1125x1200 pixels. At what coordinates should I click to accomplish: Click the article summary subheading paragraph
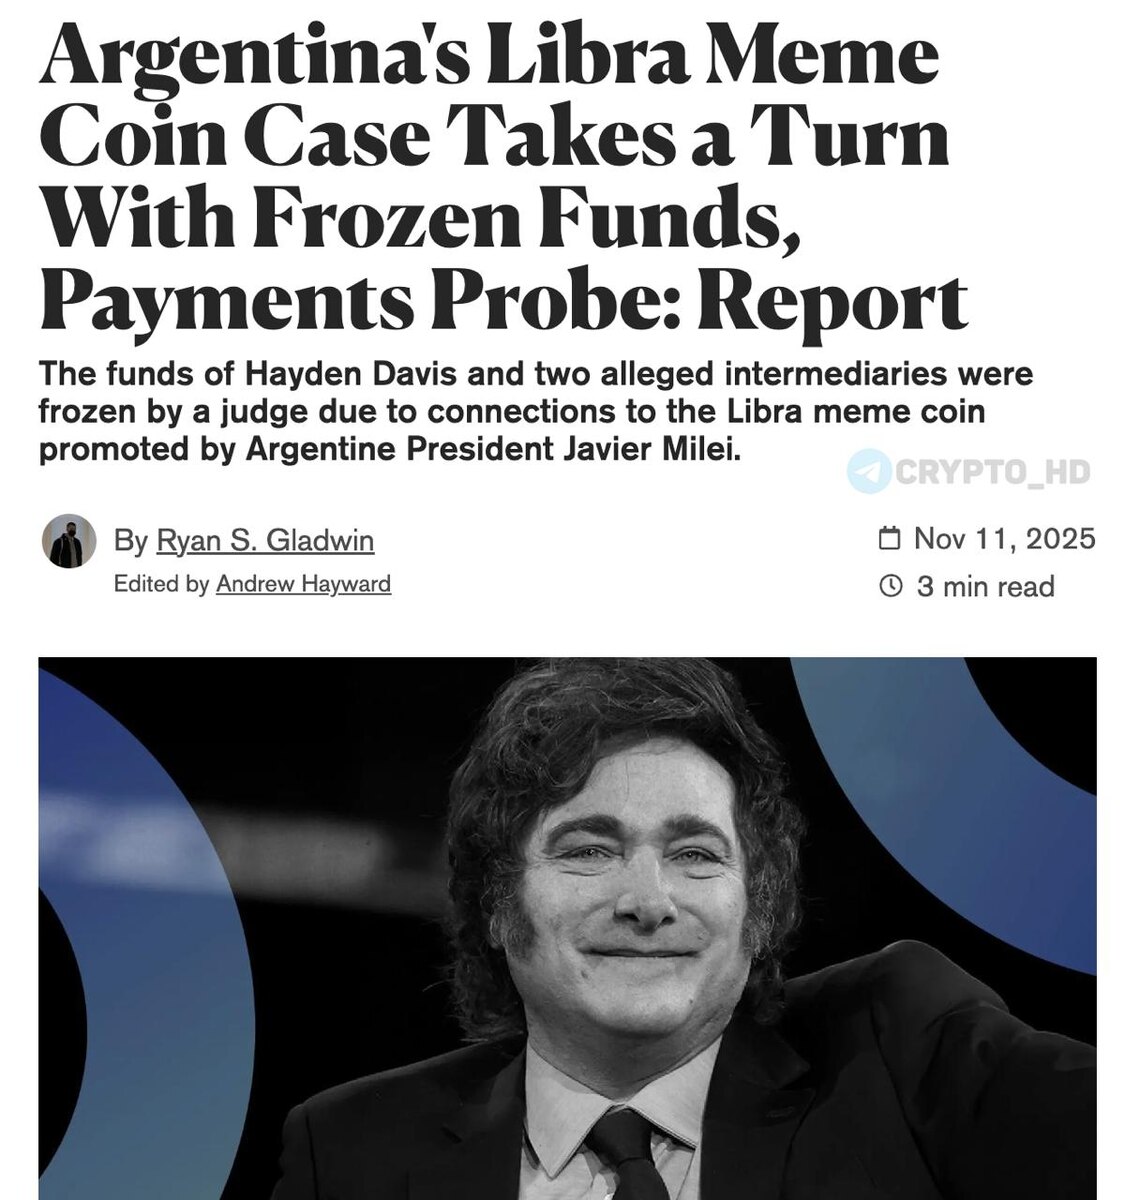(x=536, y=412)
